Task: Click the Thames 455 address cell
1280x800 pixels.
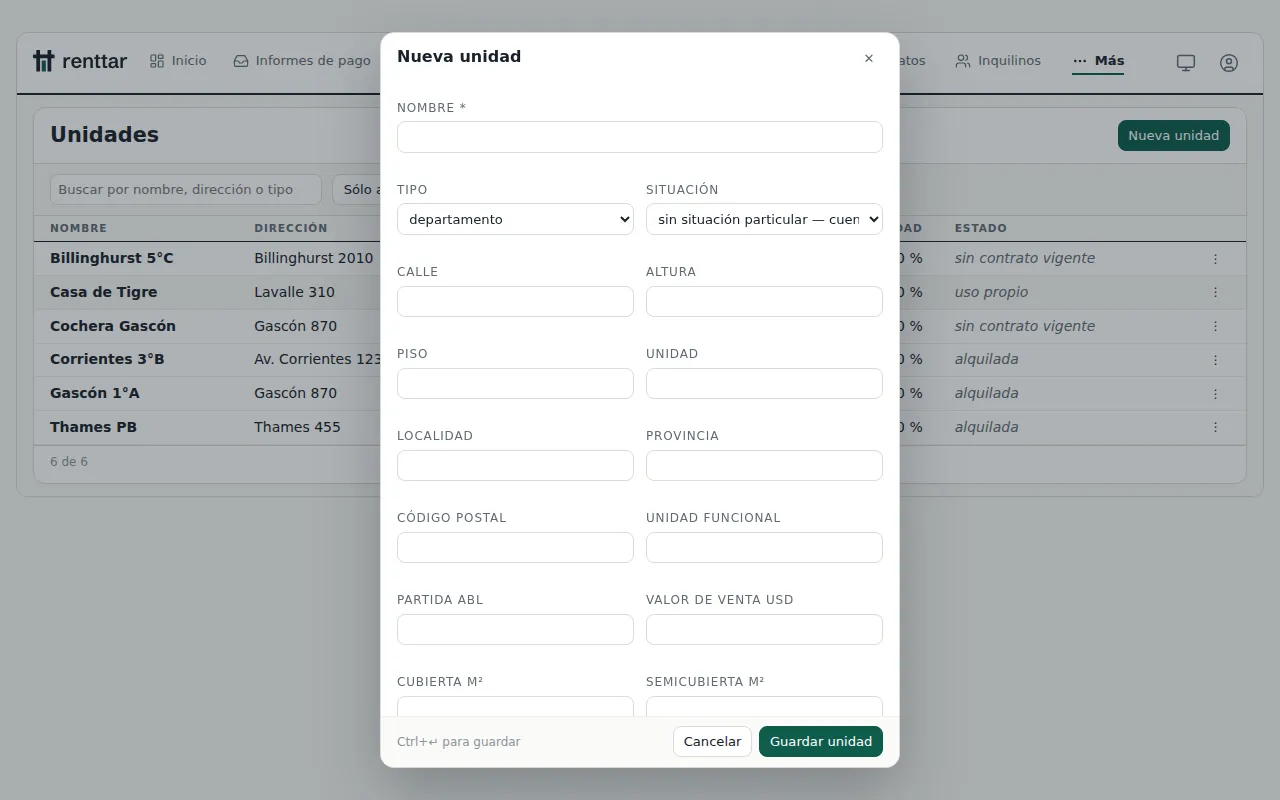Action: tap(297, 427)
